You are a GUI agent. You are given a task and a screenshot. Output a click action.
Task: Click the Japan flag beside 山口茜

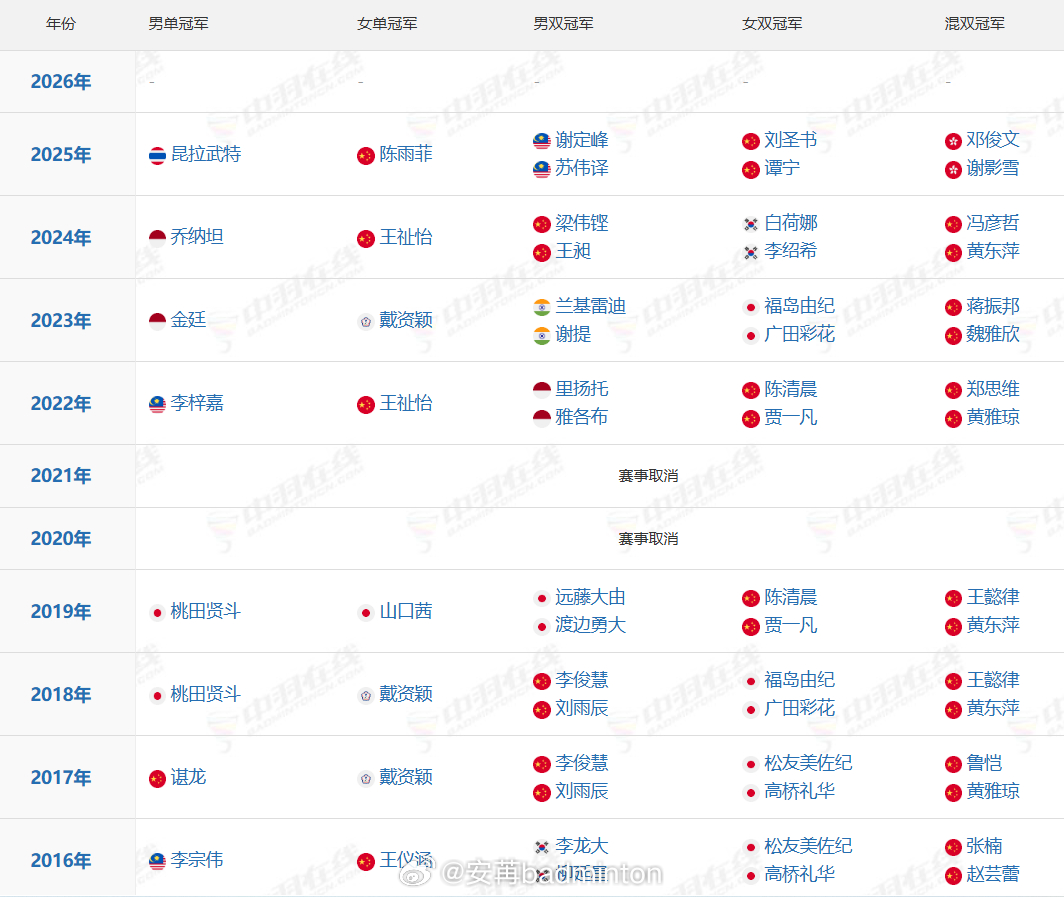coord(366,613)
